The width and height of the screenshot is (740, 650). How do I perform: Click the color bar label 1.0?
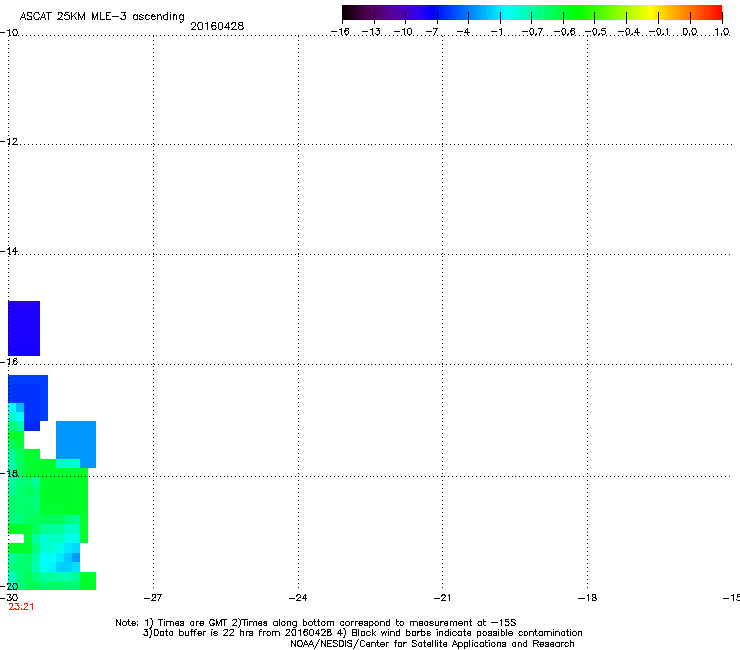coord(722,32)
